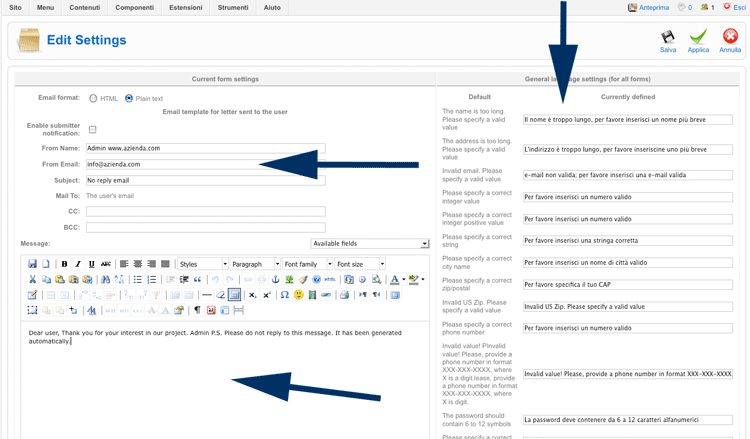Select the HTML email format radio

93,98
